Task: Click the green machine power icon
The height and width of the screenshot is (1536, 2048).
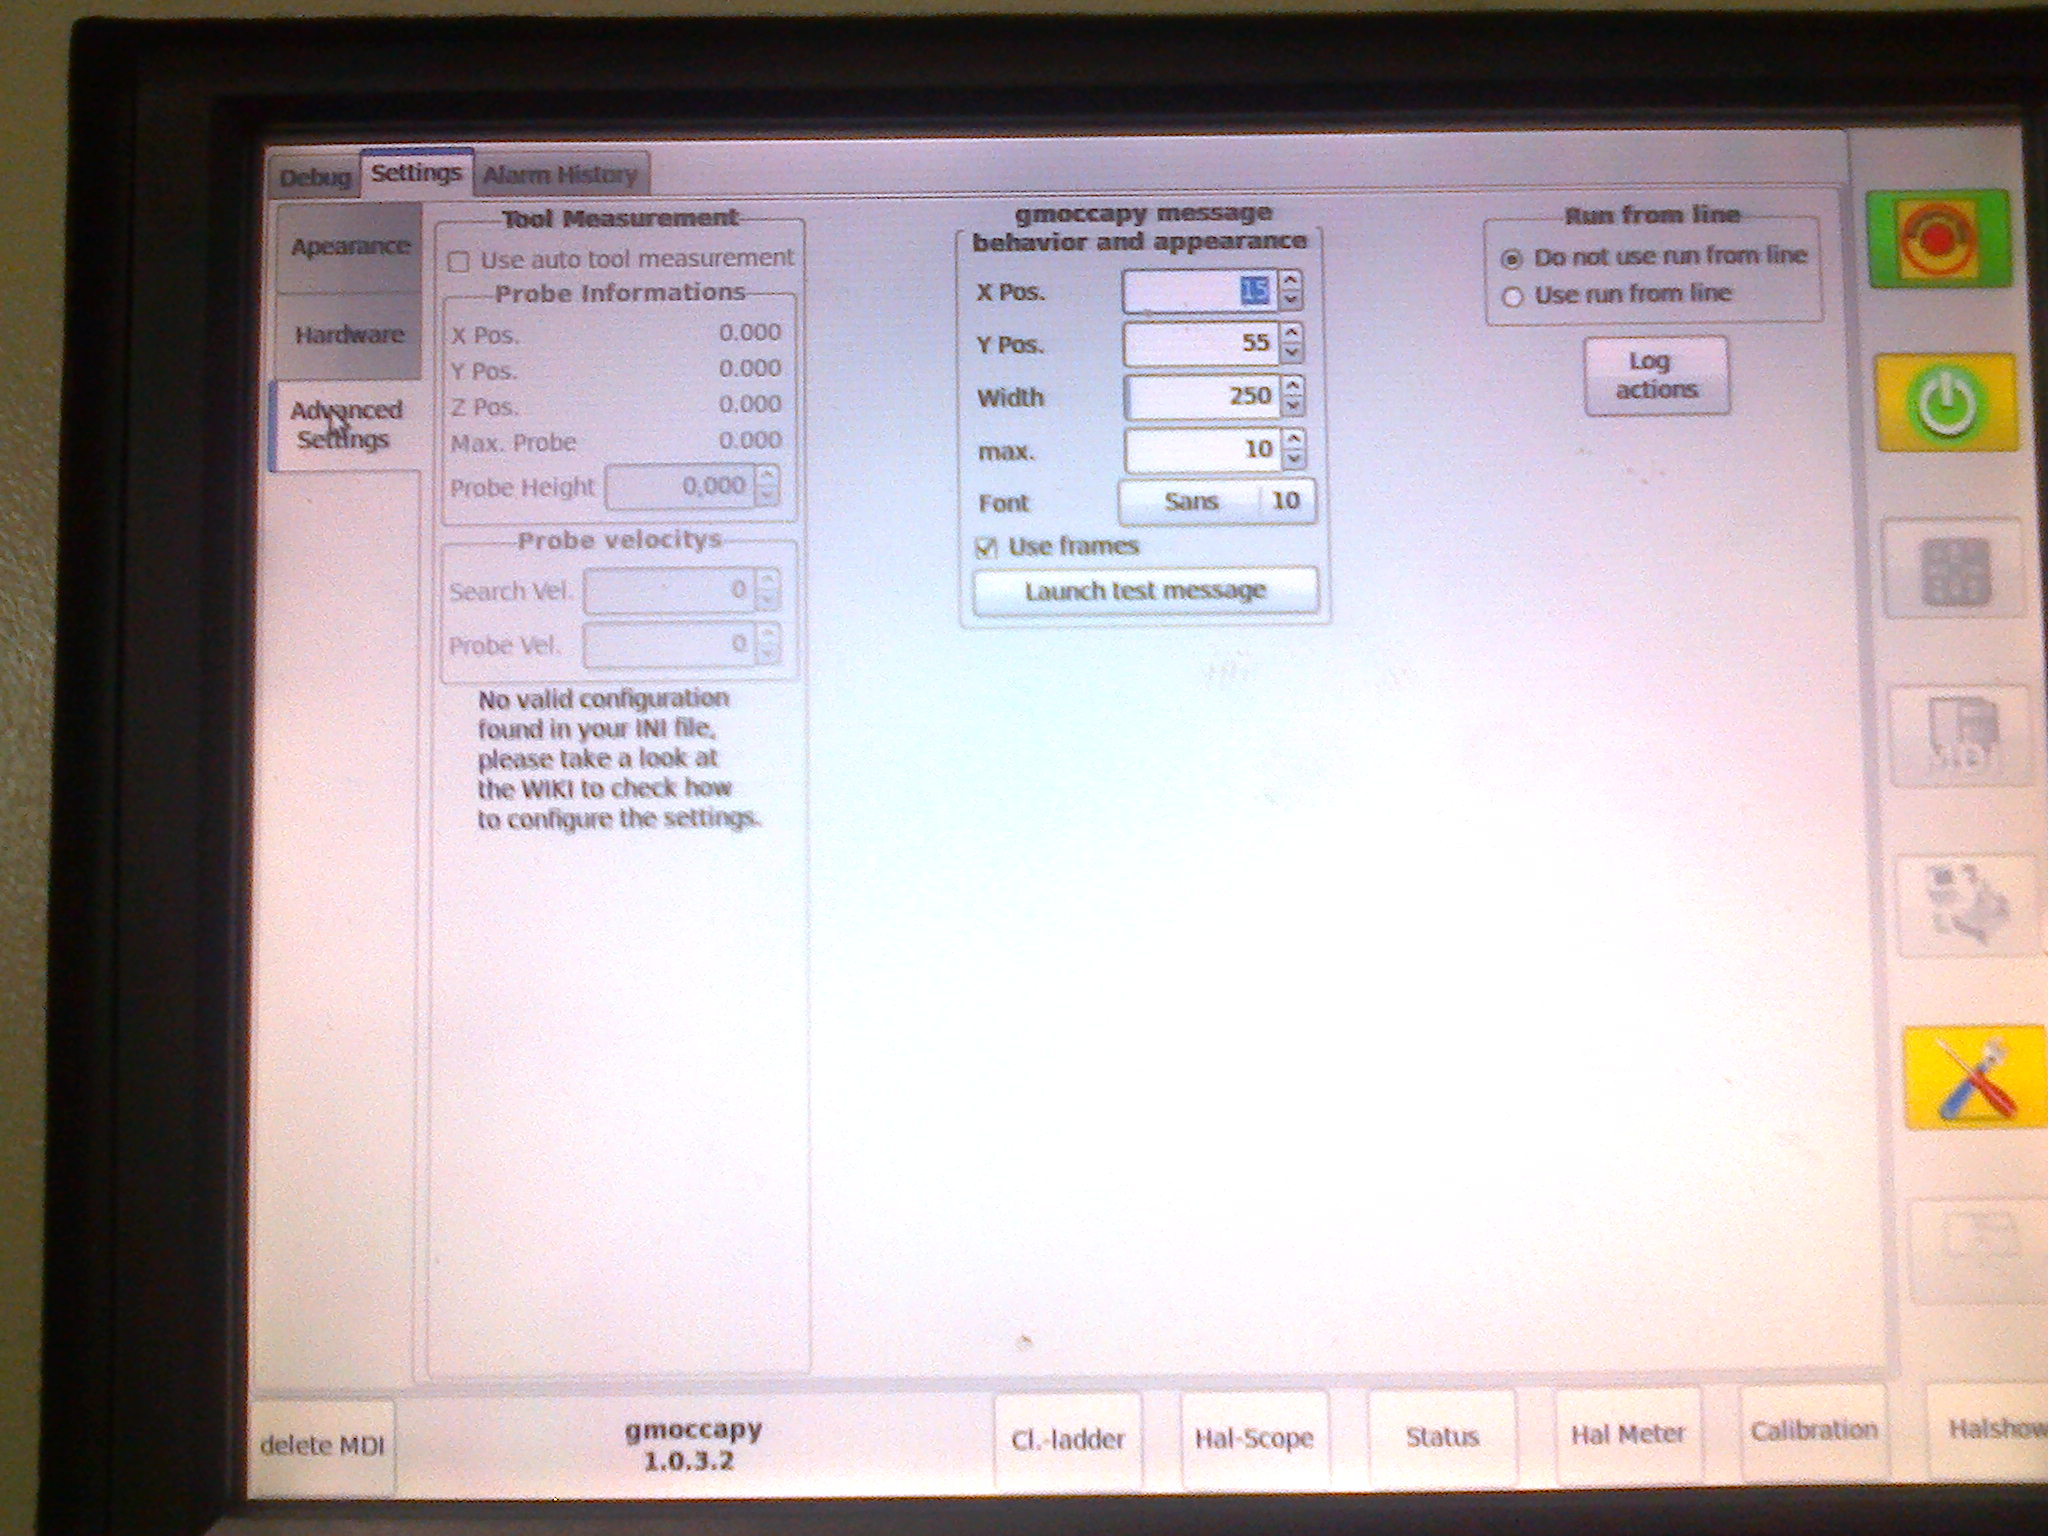Action: (x=1945, y=403)
